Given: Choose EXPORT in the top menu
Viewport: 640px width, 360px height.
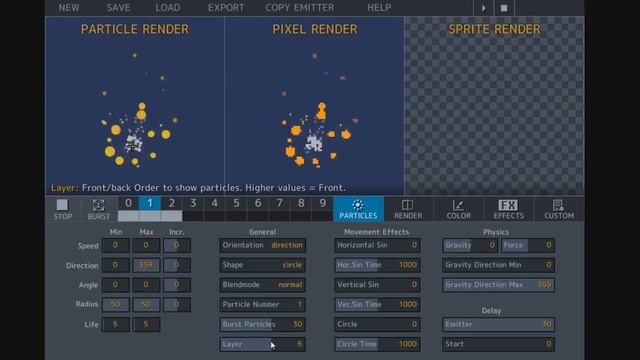Looking at the screenshot, I should pyautogui.click(x=226, y=7).
